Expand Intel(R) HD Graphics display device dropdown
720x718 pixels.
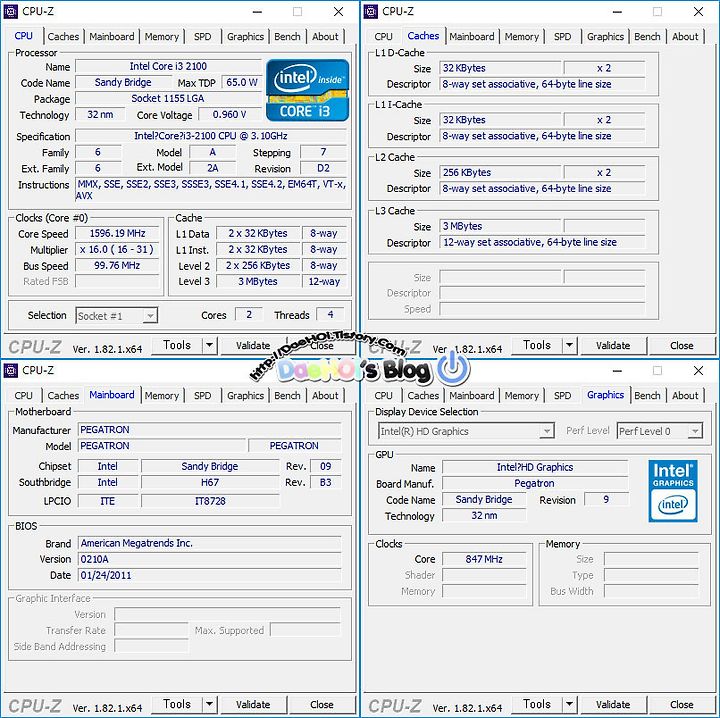(547, 431)
